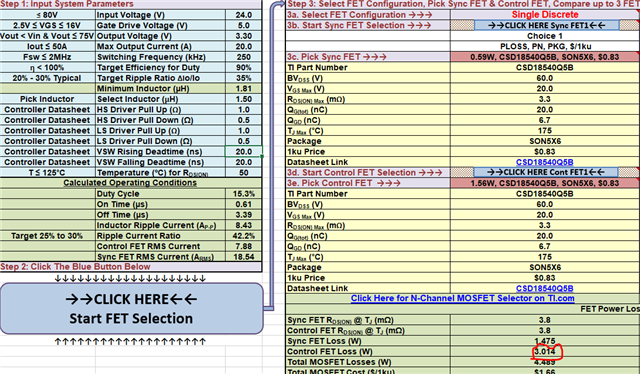Click the 2.5V ≤ VGS ≤ 16V constraint cell

(47, 26)
